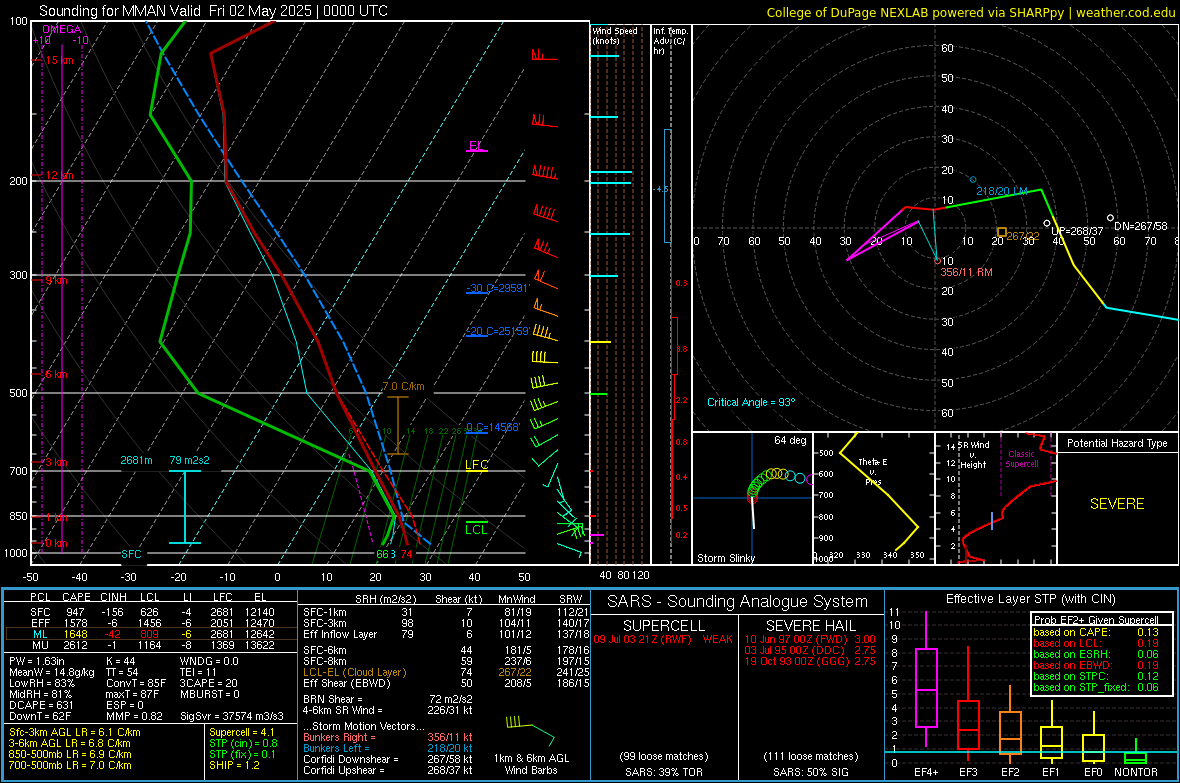Select the MU parcel row
1180x783 pixels.
(x=151, y=645)
